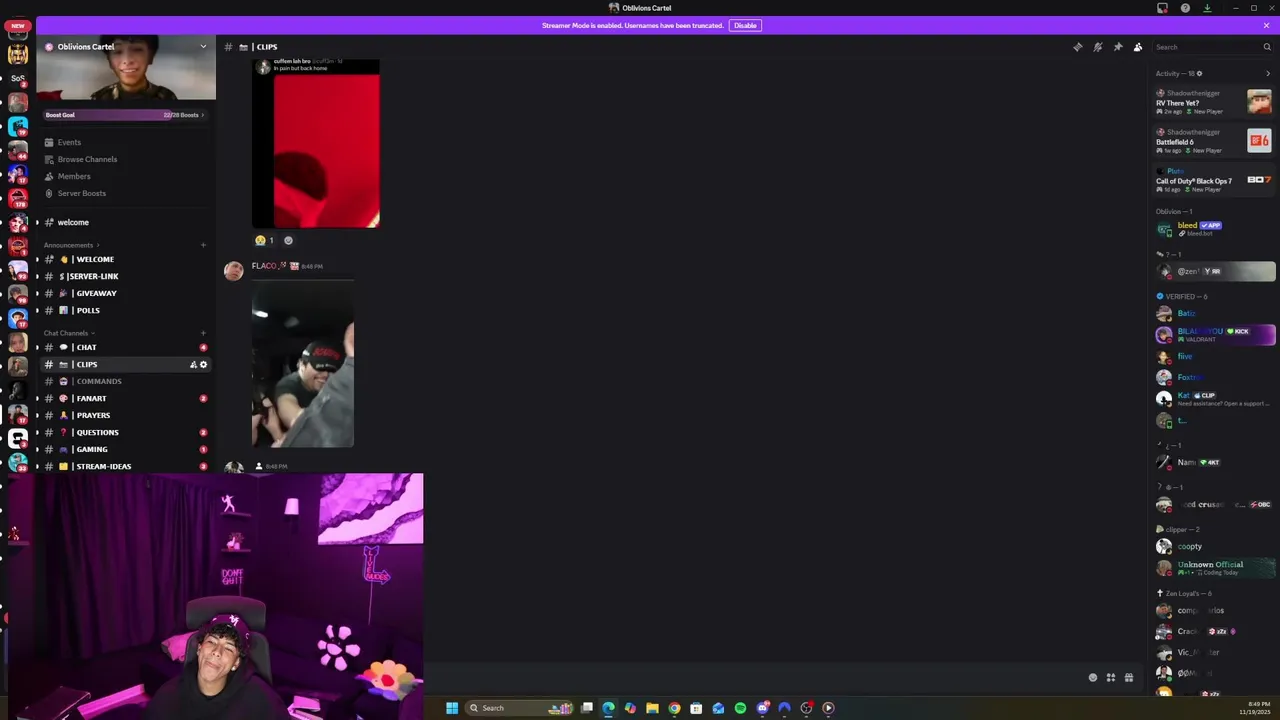Open FLACO's posted video clip
This screenshot has height=720, width=1280.
coord(303,363)
